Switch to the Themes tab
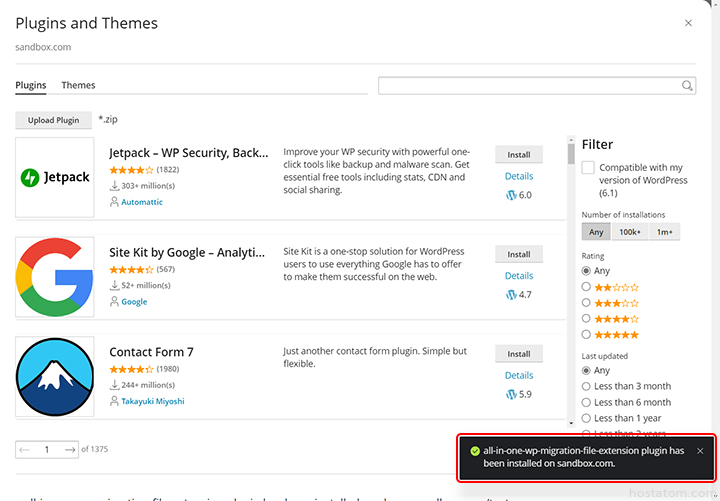Image resolution: width=720 pixels, height=501 pixels. point(78,86)
